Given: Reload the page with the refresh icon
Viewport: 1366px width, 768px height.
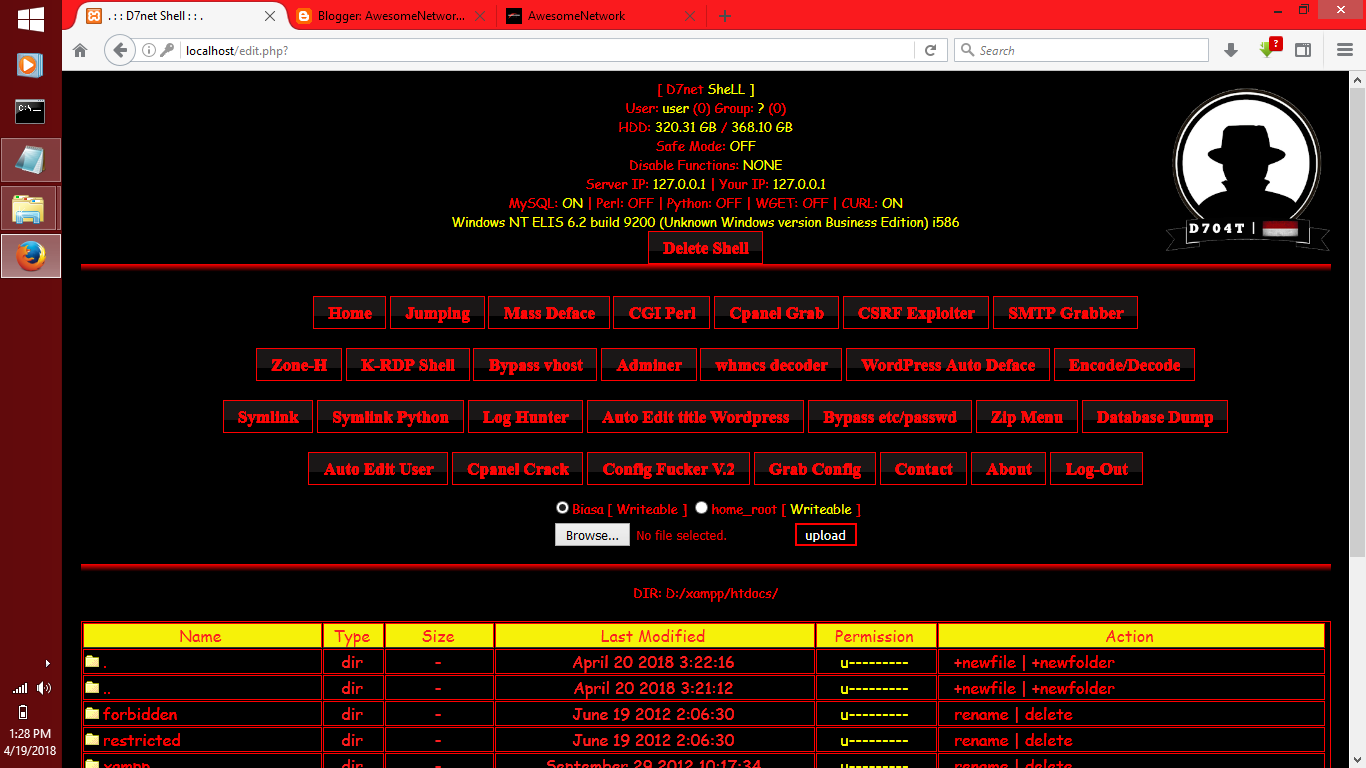Looking at the screenshot, I should point(930,49).
